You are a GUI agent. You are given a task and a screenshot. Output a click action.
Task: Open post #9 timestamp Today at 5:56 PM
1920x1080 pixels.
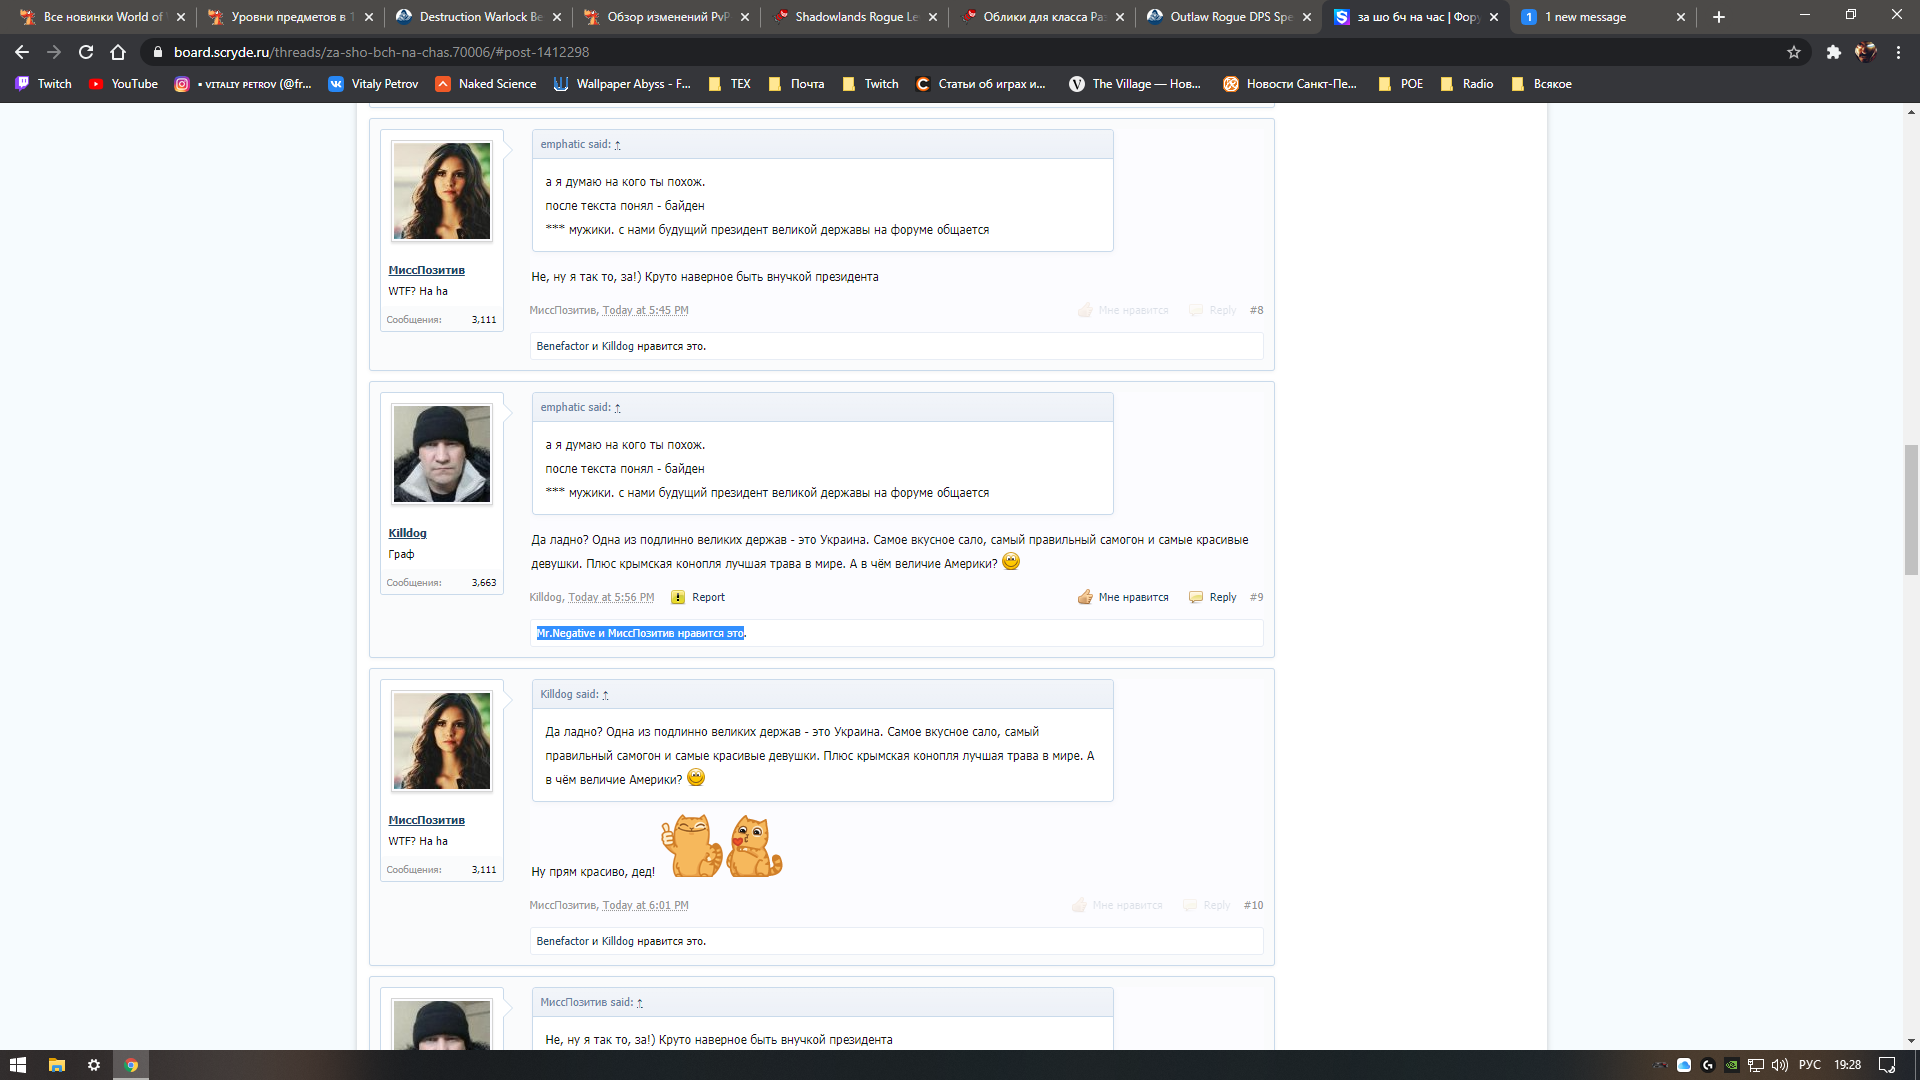tap(611, 598)
